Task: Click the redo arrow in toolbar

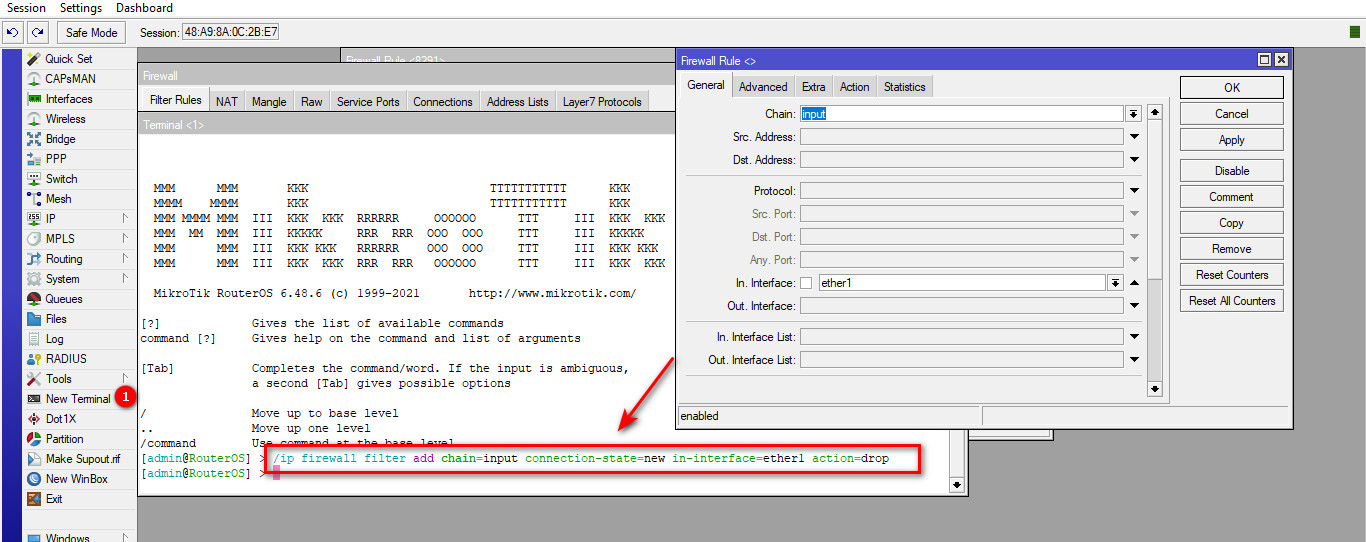Action: coord(36,33)
